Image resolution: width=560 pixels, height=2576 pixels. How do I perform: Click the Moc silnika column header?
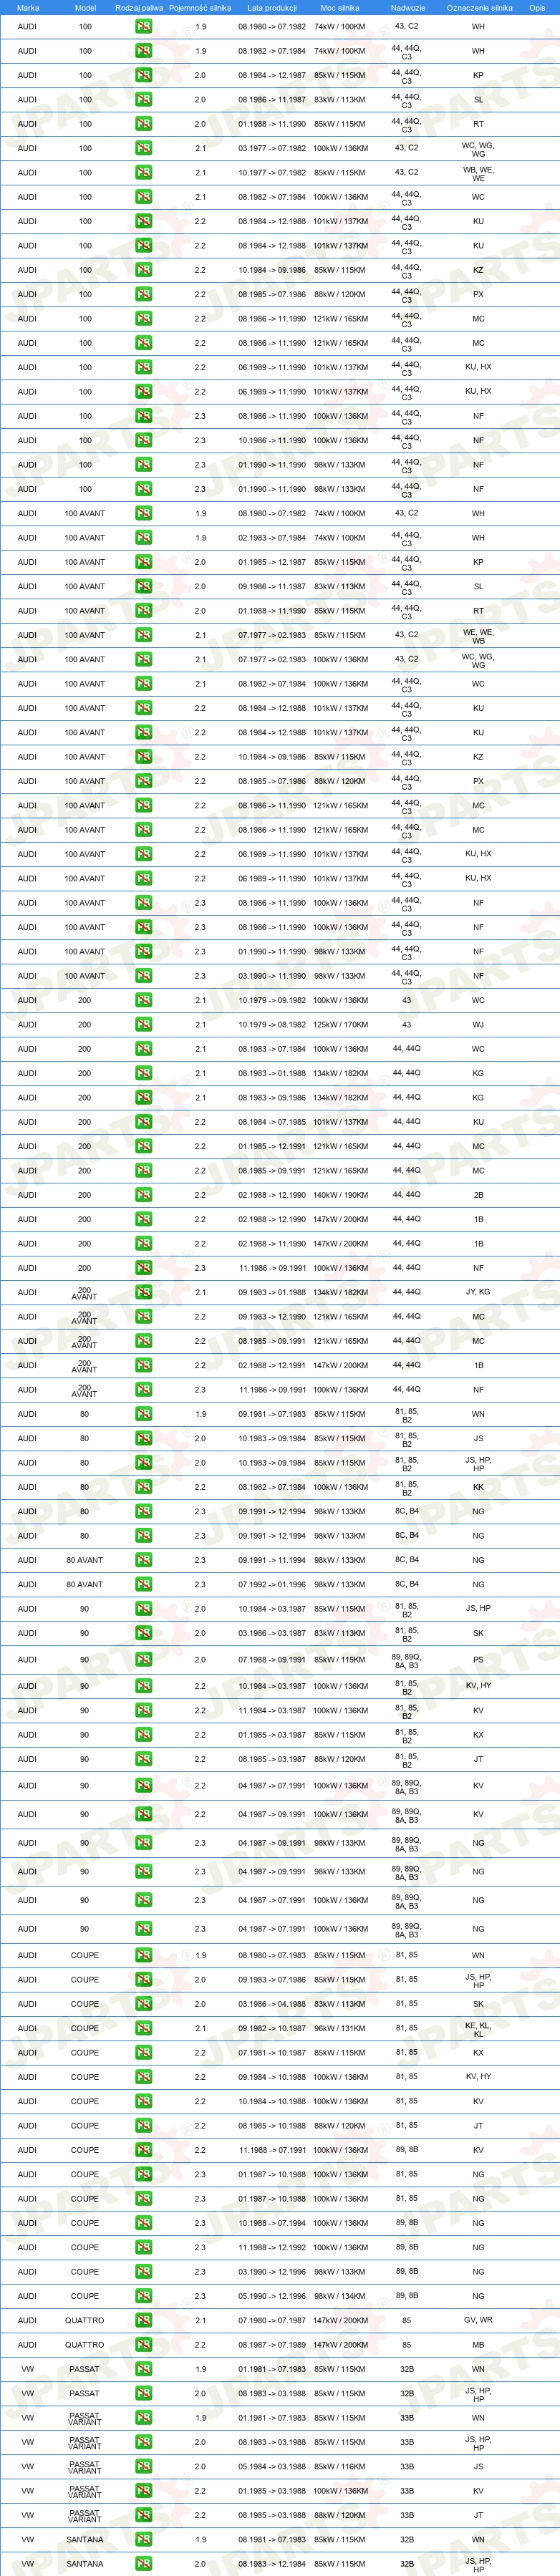pyautogui.click(x=340, y=7)
